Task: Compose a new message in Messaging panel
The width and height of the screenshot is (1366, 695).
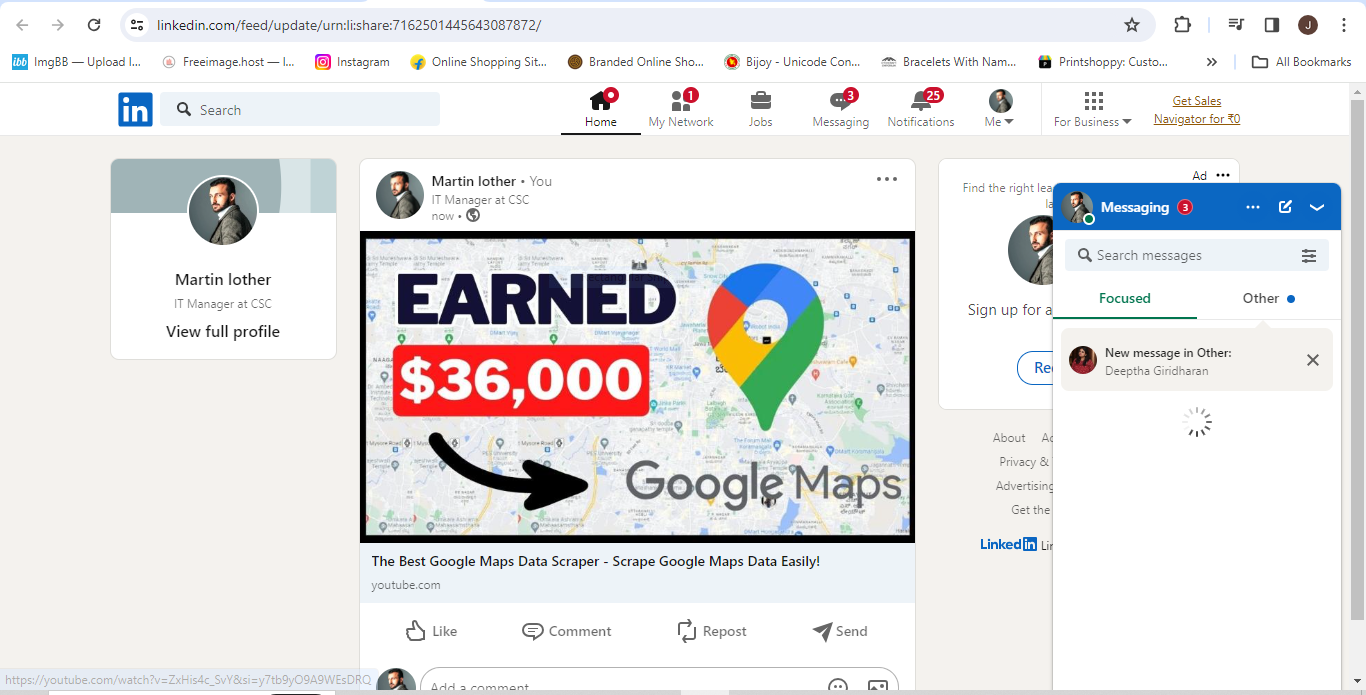Action: click(1286, 207)
